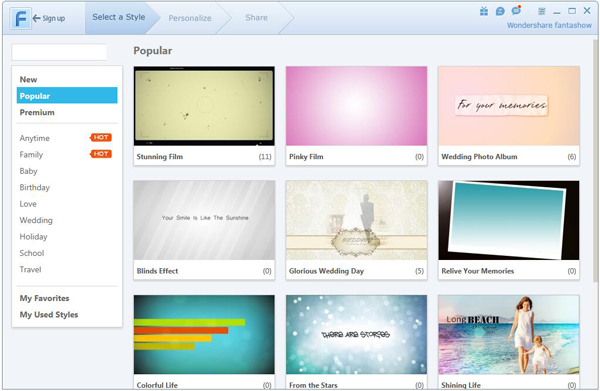Select the Stunning Film style thumbnail
Viewport: 600px width, 391px height.
204,106
